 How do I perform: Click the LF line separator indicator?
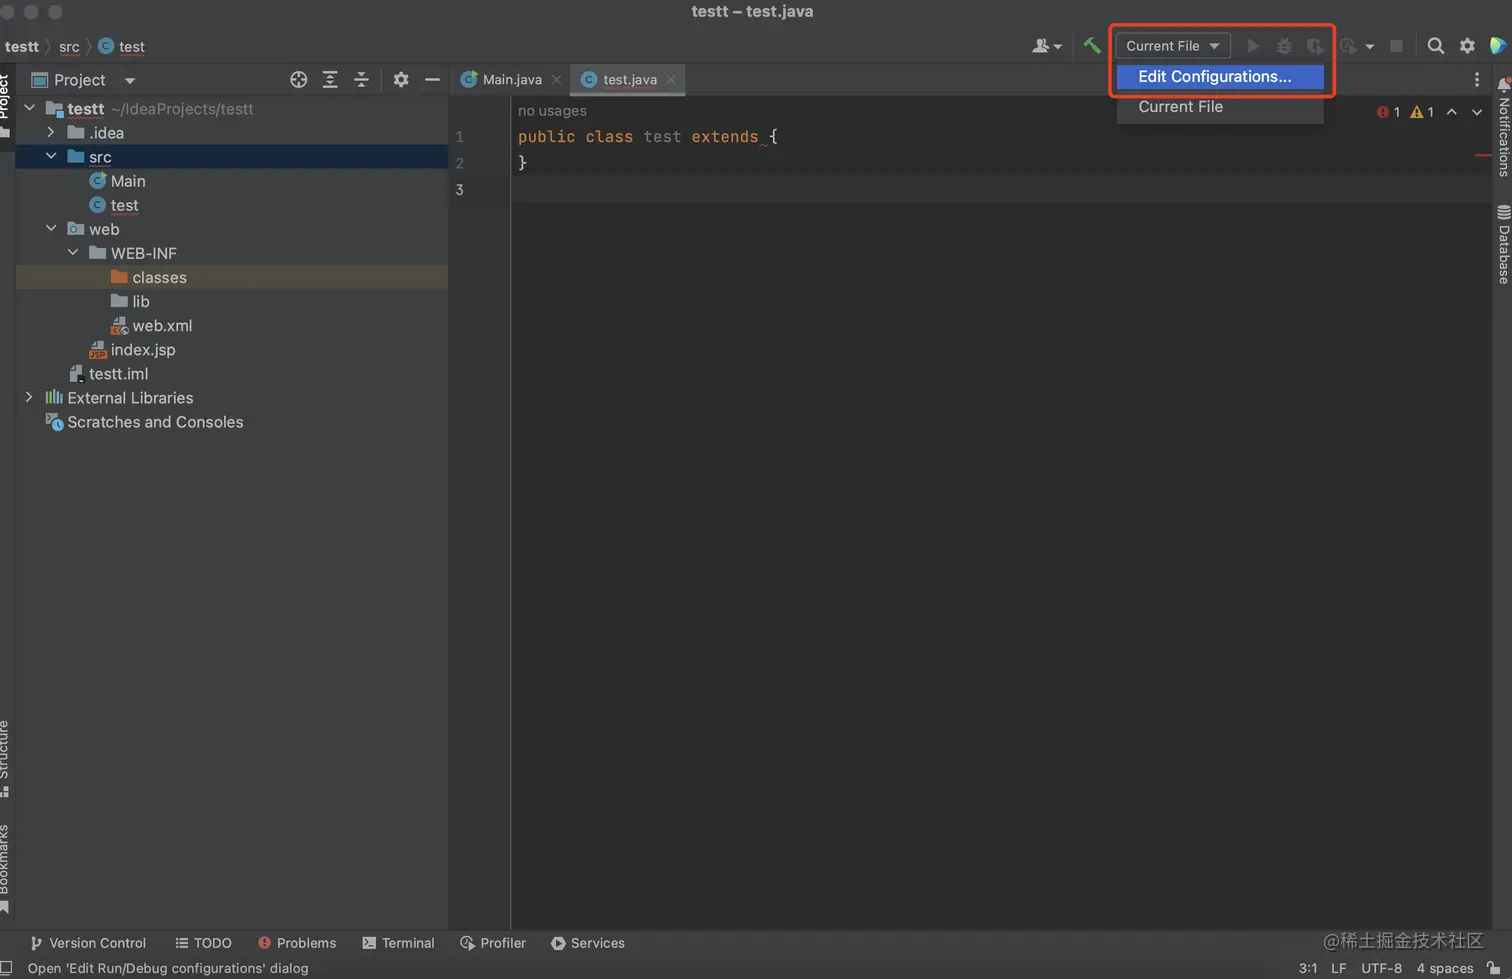[1338, 968]
